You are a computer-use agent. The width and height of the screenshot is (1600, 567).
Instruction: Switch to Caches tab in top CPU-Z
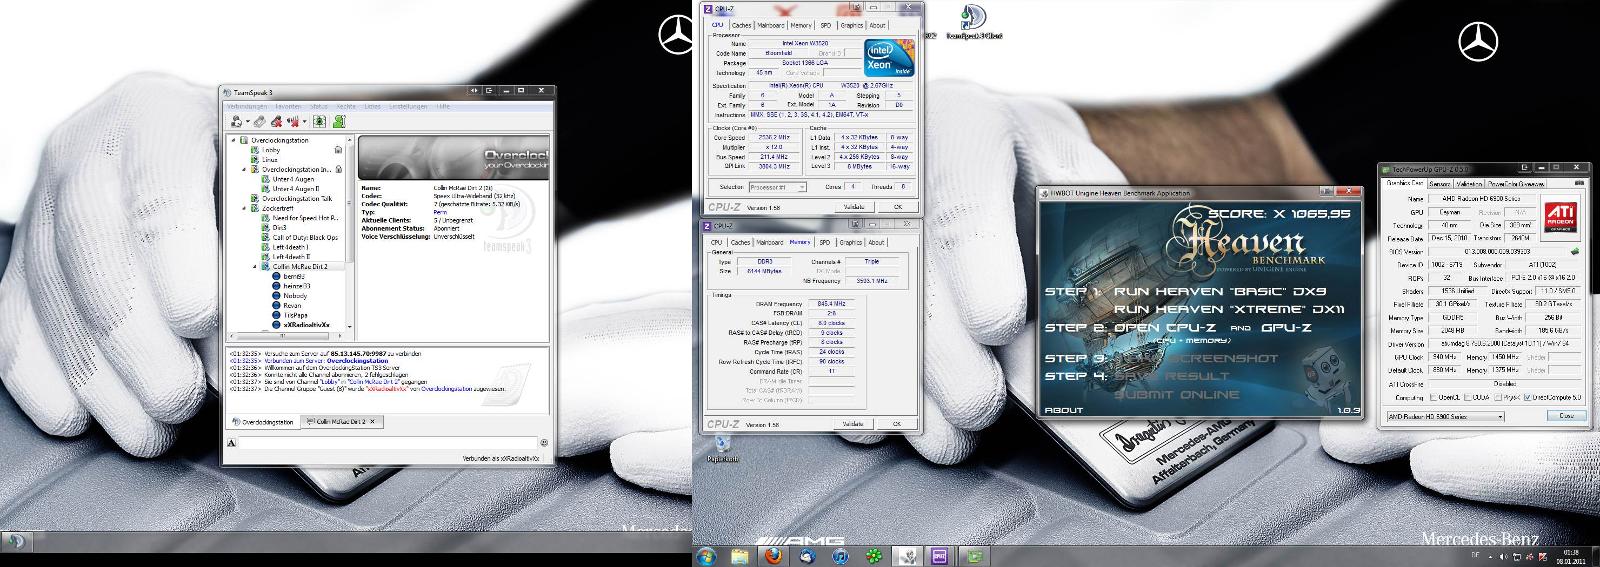(x=741, y=25)
